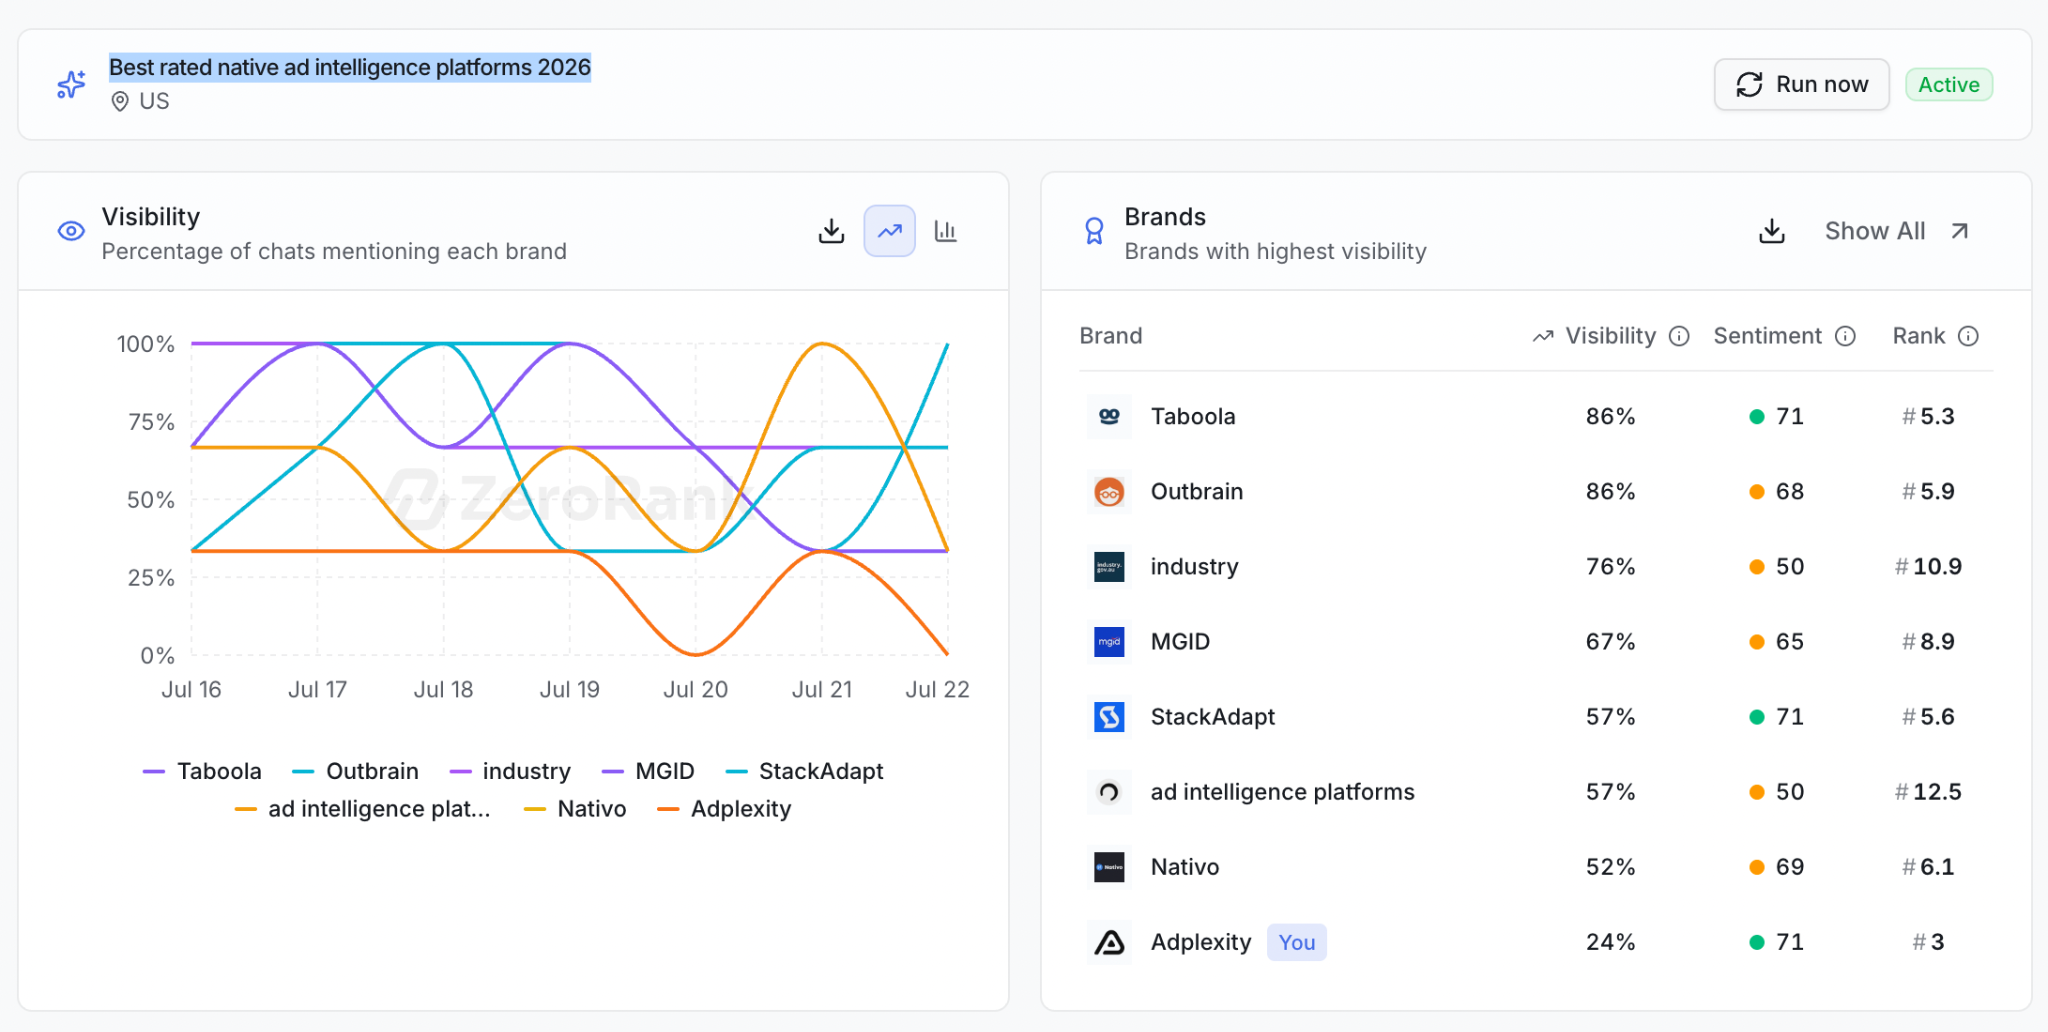Open the Sentiment column info icon
The image size is (2048, 1032).
tap(1846, 336)
